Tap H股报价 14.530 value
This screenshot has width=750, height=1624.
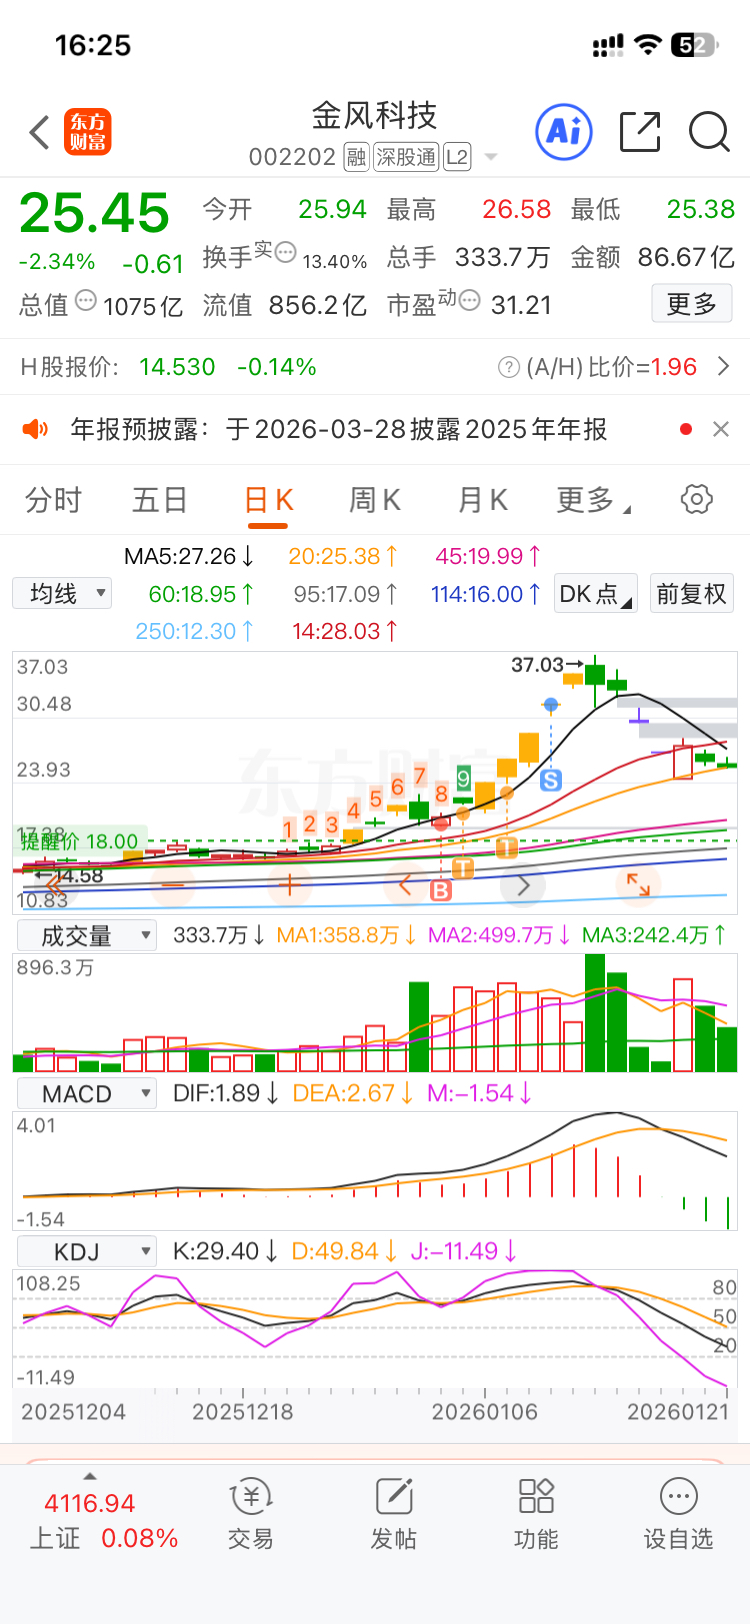(177, 367)
